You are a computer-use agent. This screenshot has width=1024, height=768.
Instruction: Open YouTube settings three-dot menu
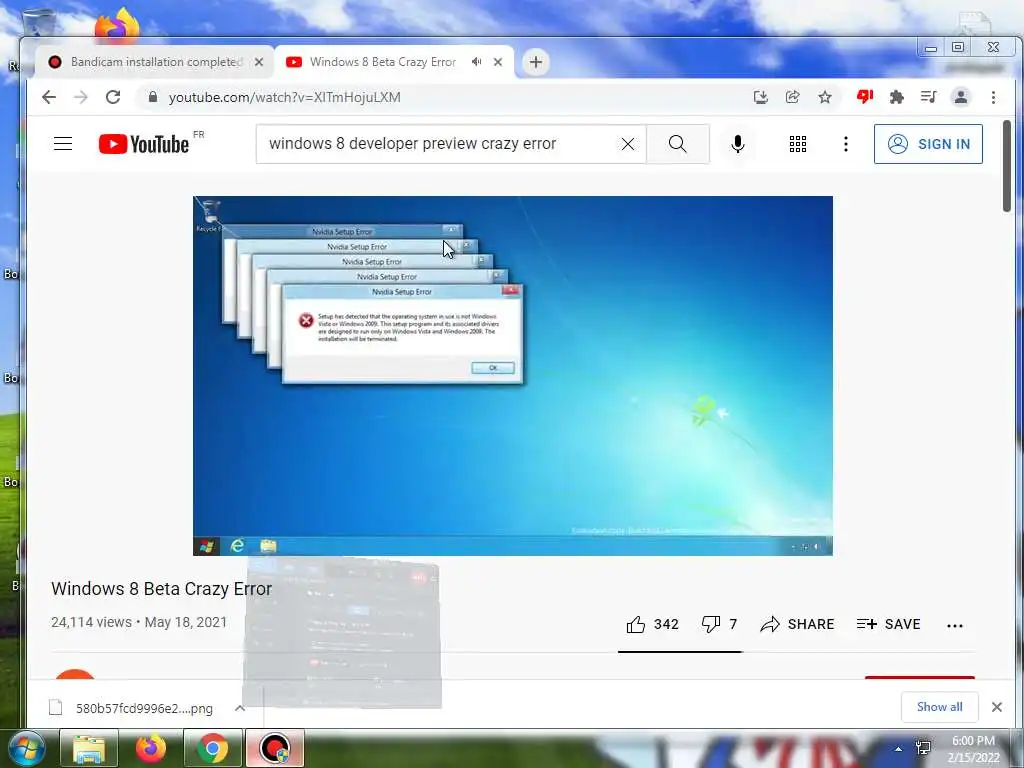point(846,144)
